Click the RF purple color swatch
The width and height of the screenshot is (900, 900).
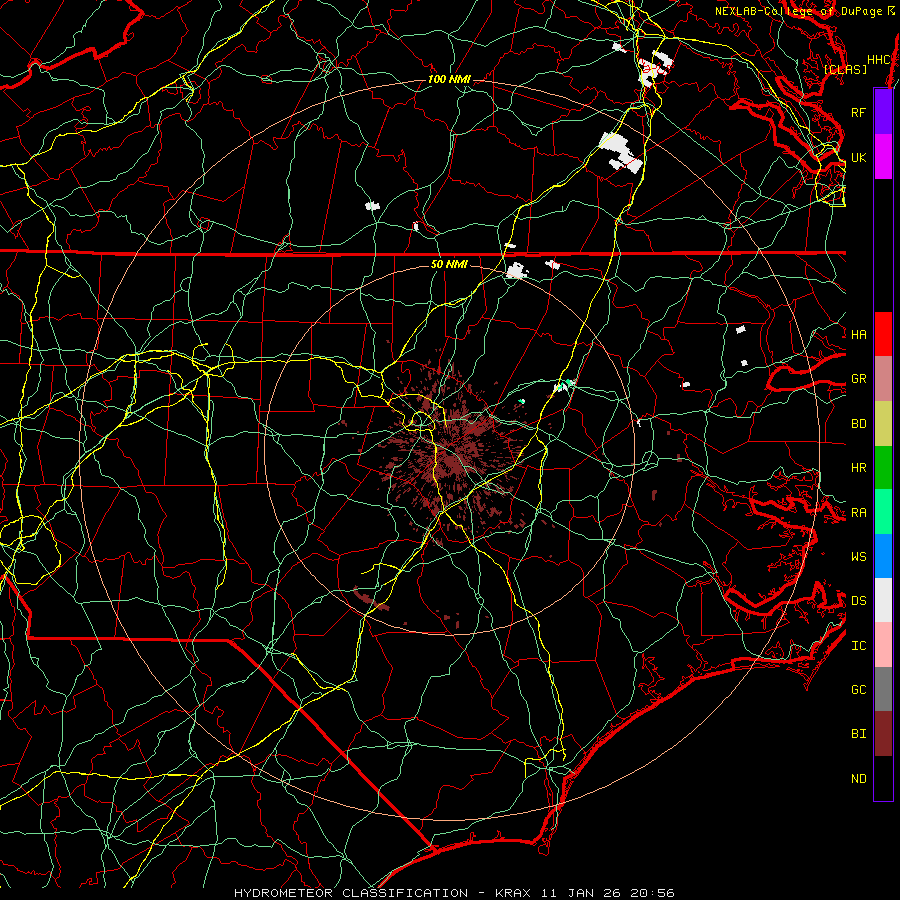click(x=883, y=112)
